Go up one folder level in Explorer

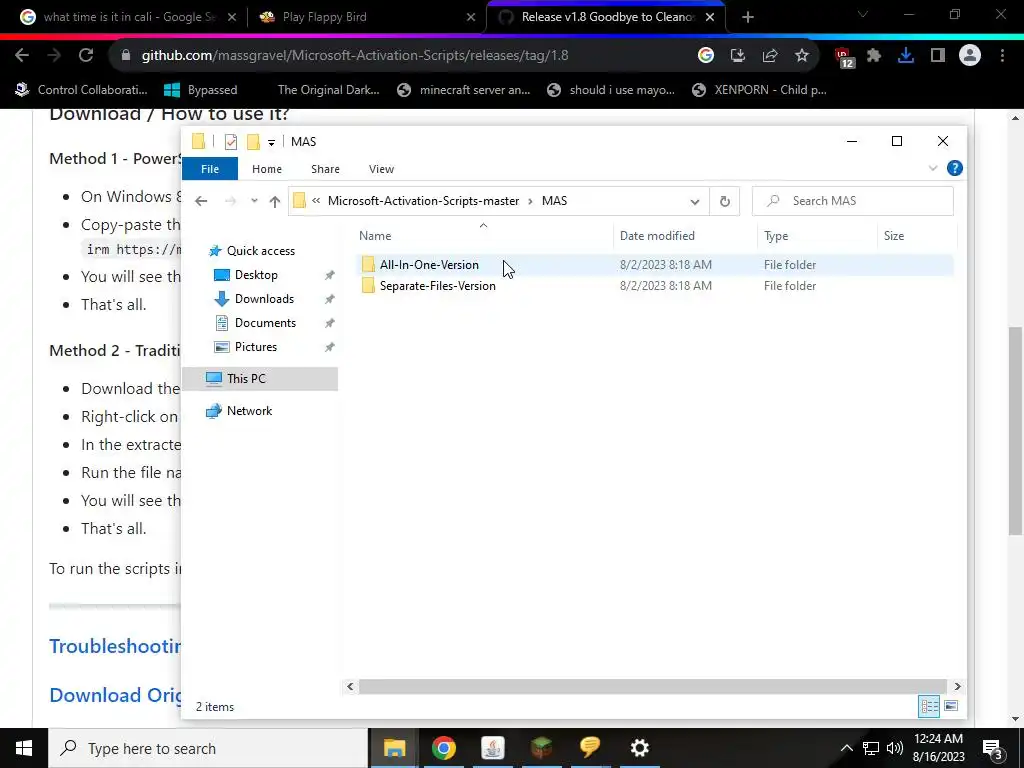tap(275, 201)
